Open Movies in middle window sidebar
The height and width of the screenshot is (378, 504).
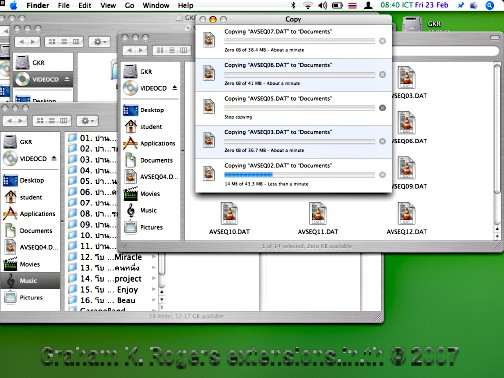[x=150, y=194]
